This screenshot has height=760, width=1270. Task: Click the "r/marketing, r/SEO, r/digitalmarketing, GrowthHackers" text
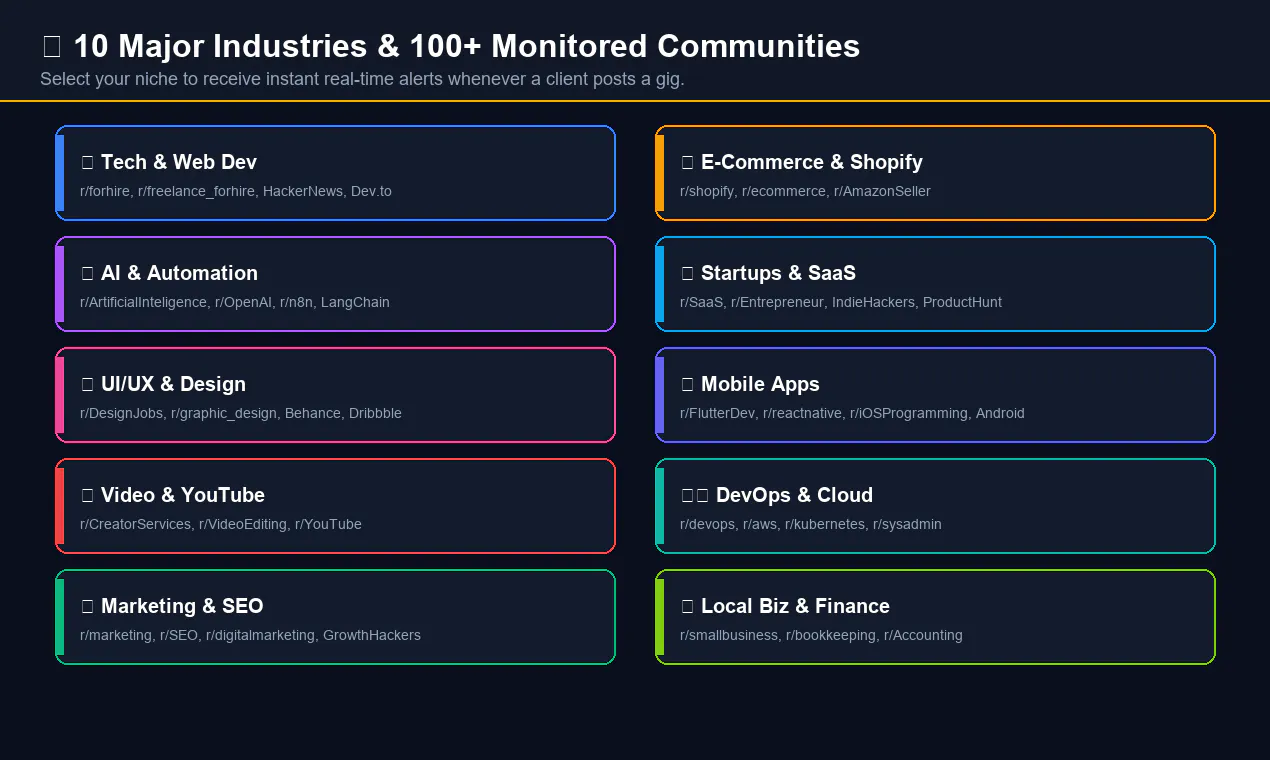point(250,635)
